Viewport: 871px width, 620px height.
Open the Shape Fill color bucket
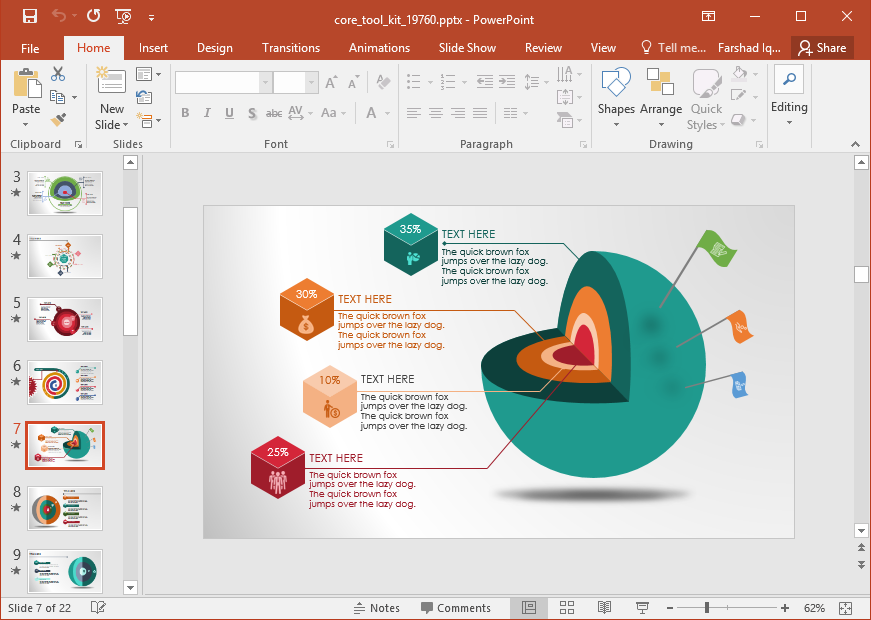coord(739,73)
